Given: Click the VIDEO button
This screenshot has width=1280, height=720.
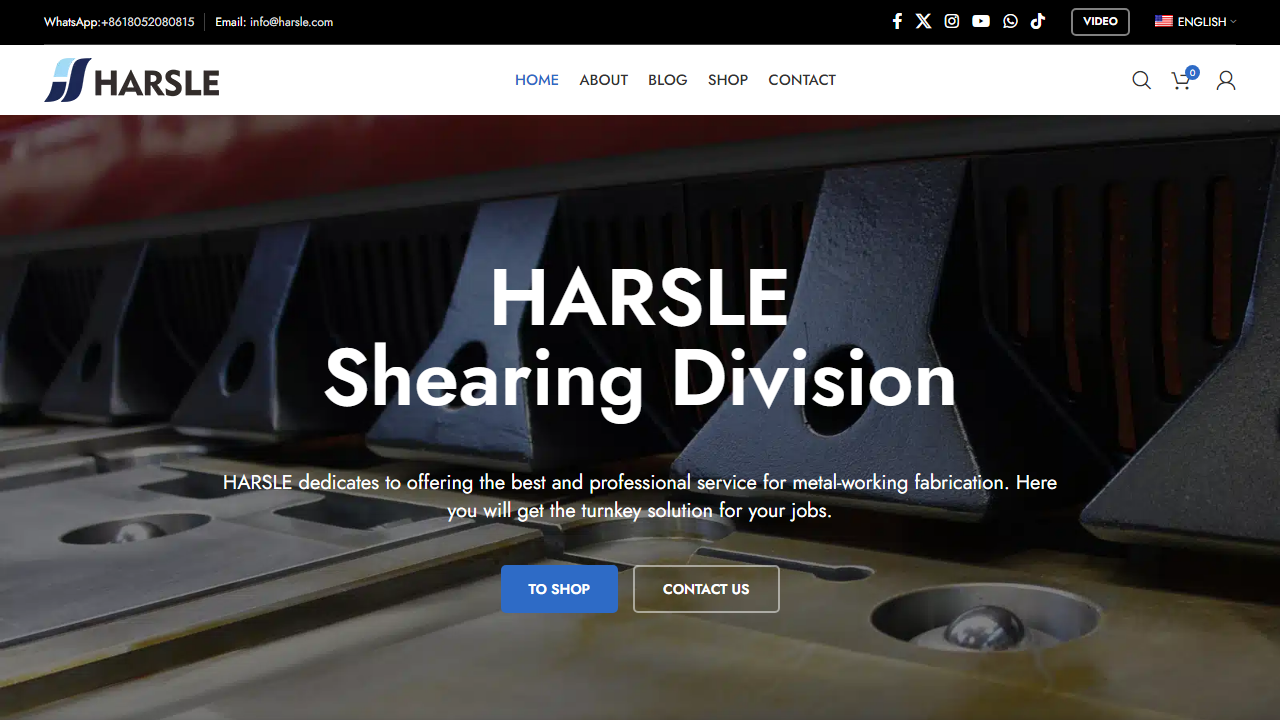Looking at the screenshot, I should 1100,21.
